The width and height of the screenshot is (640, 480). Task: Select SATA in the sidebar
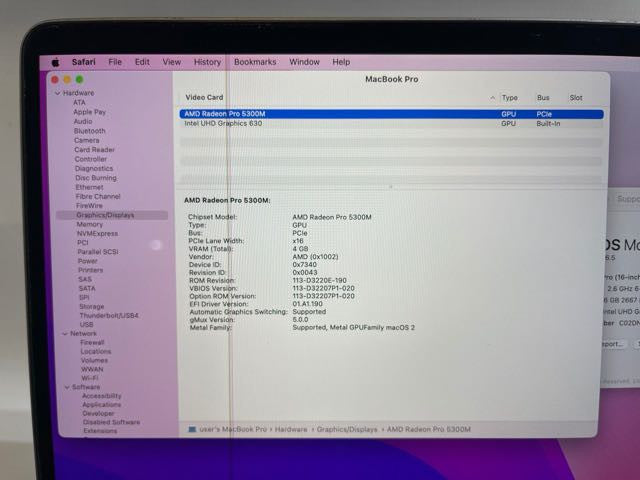[x=87, y=288]
